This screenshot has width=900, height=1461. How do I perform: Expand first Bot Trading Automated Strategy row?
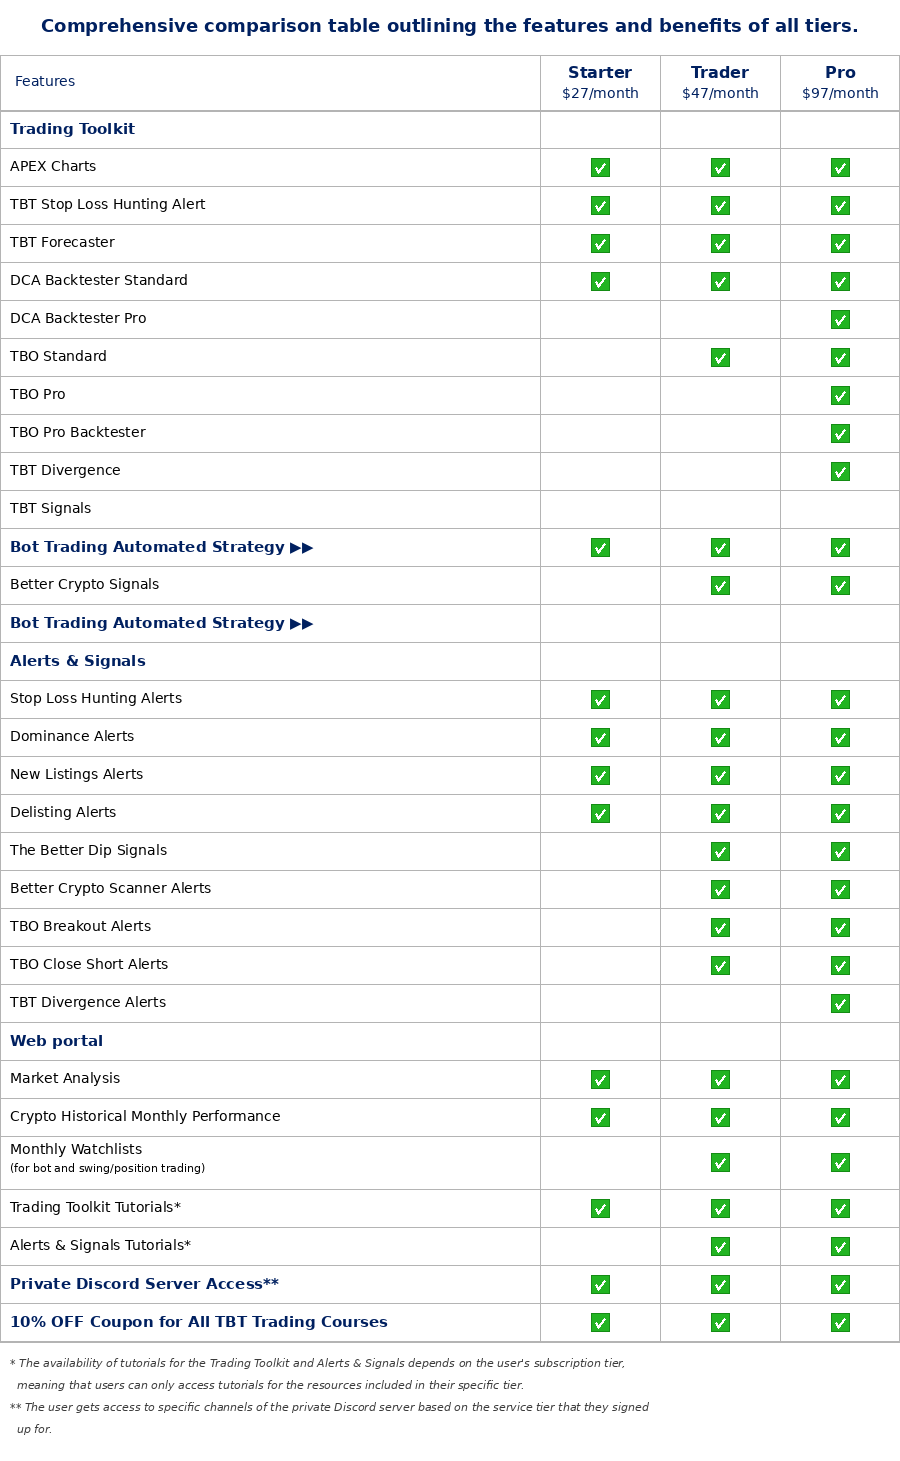tap(162, 547)
